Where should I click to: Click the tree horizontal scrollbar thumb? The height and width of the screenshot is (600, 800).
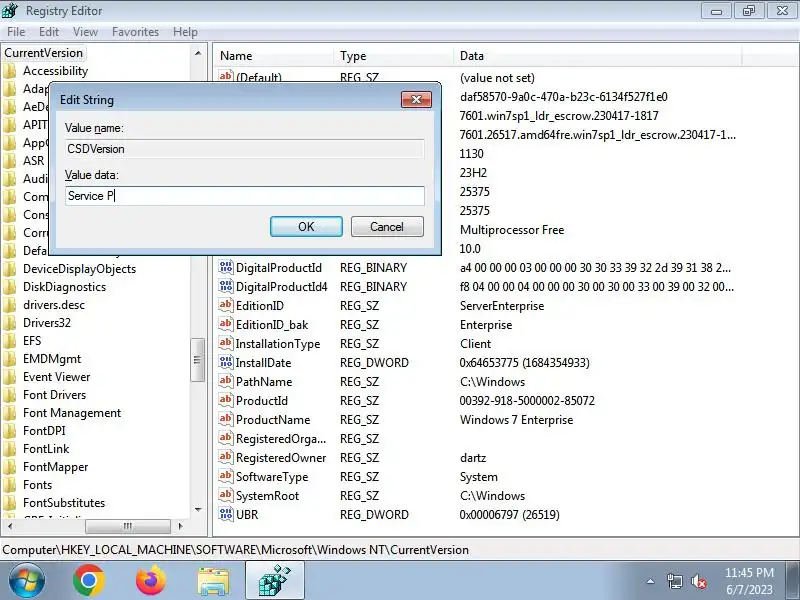pyautogui.click(x=128, y=526)
